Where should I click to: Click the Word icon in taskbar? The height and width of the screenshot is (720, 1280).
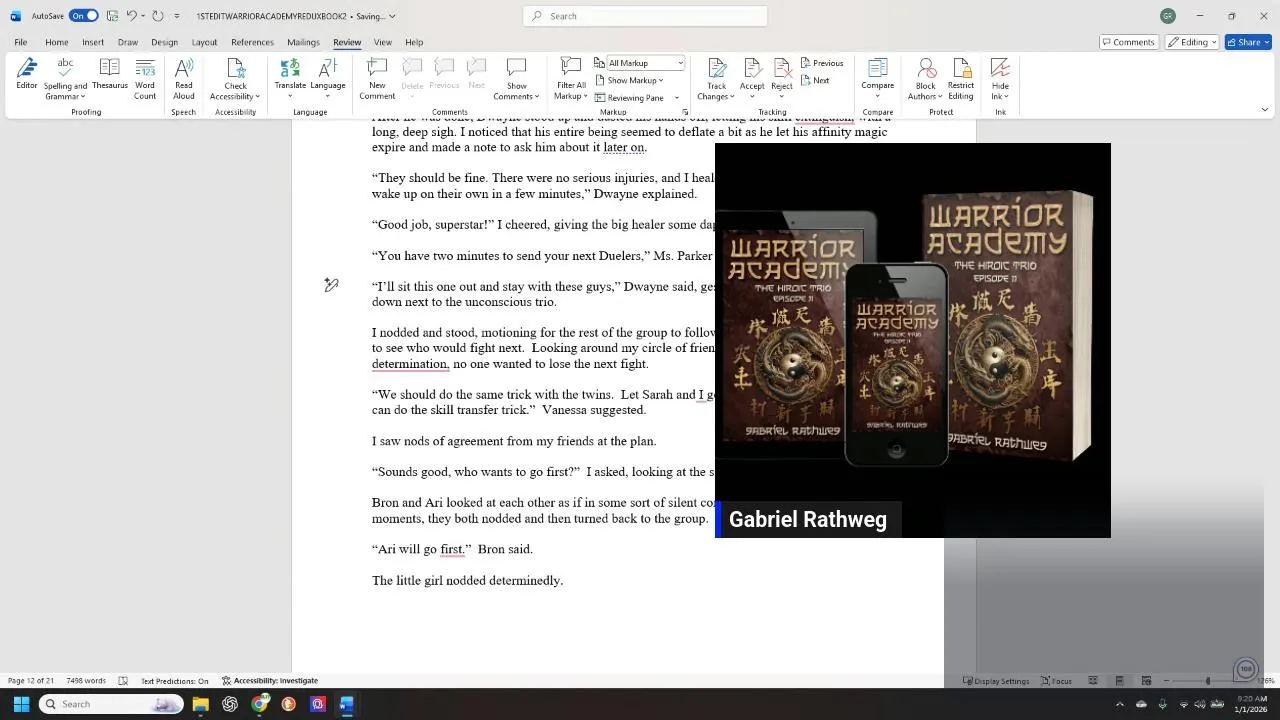346,704
